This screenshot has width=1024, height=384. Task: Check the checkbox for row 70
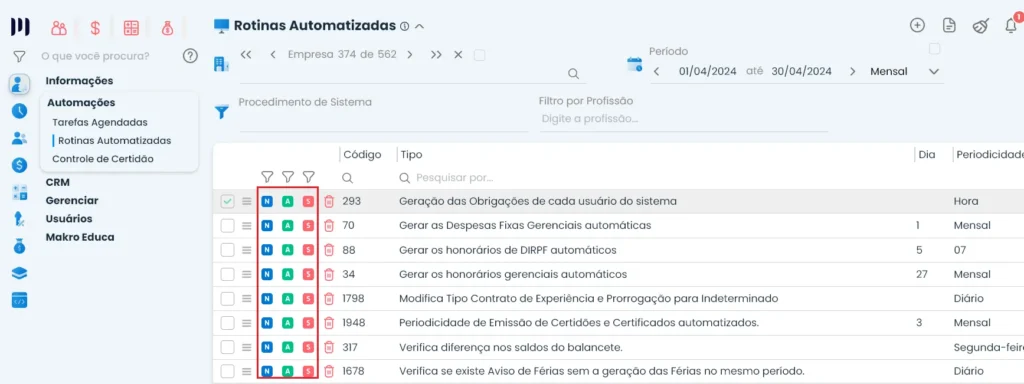coord(227,226)
